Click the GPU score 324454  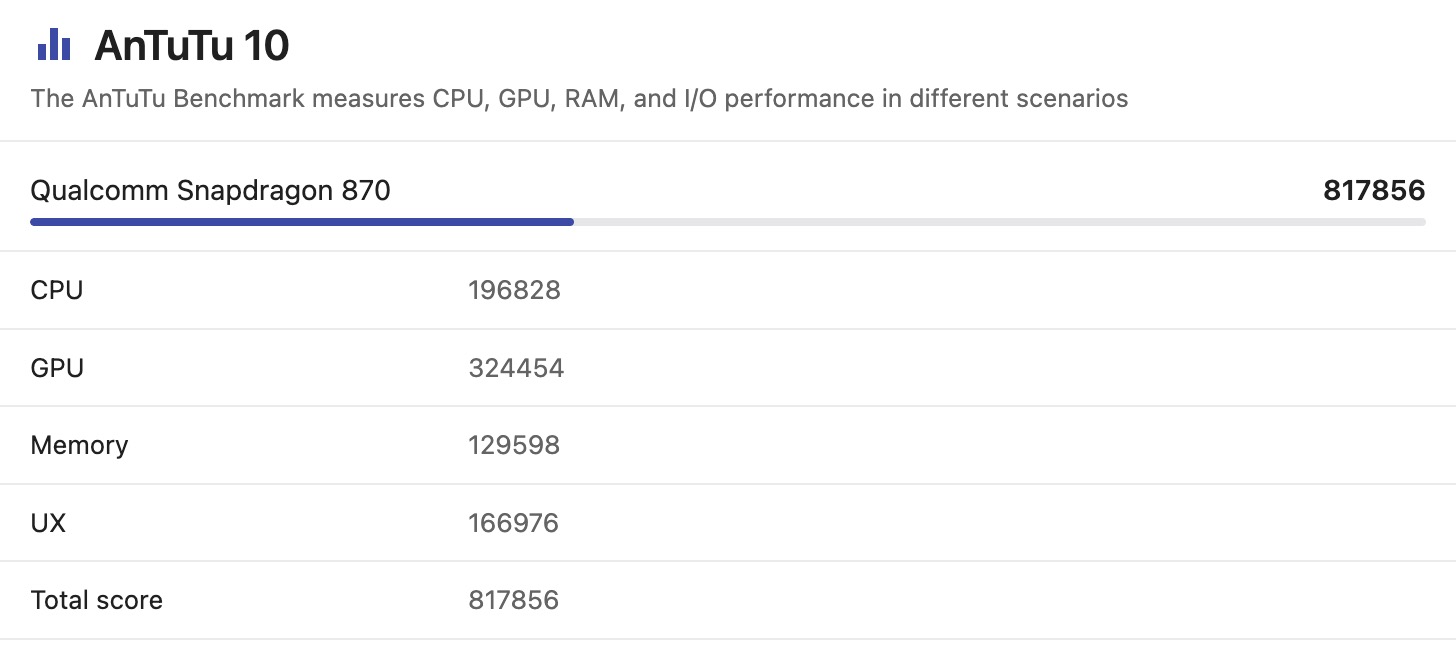click(x=516, y=368)
